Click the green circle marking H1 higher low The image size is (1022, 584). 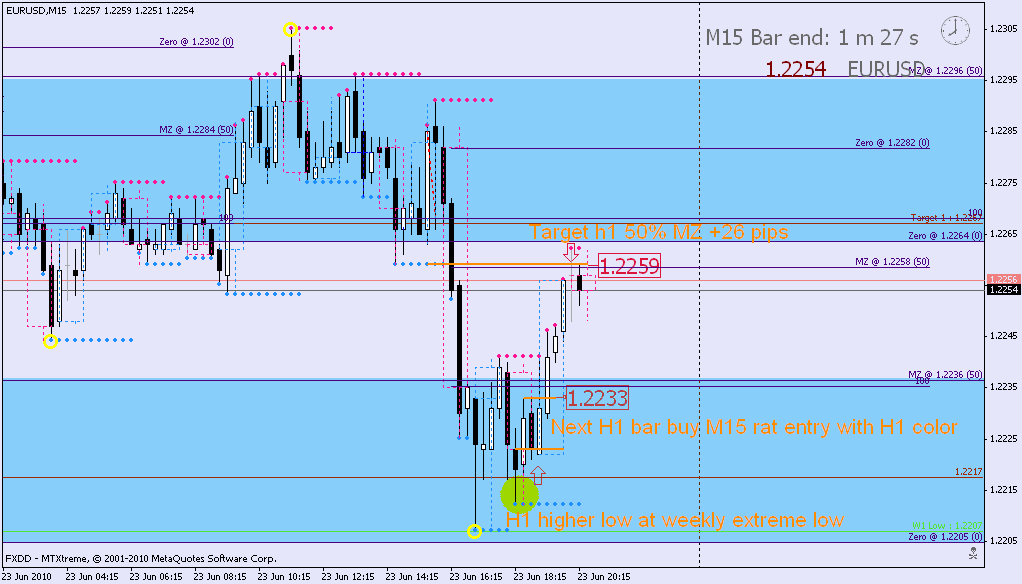pyautogui.click(x=519, y=494)
